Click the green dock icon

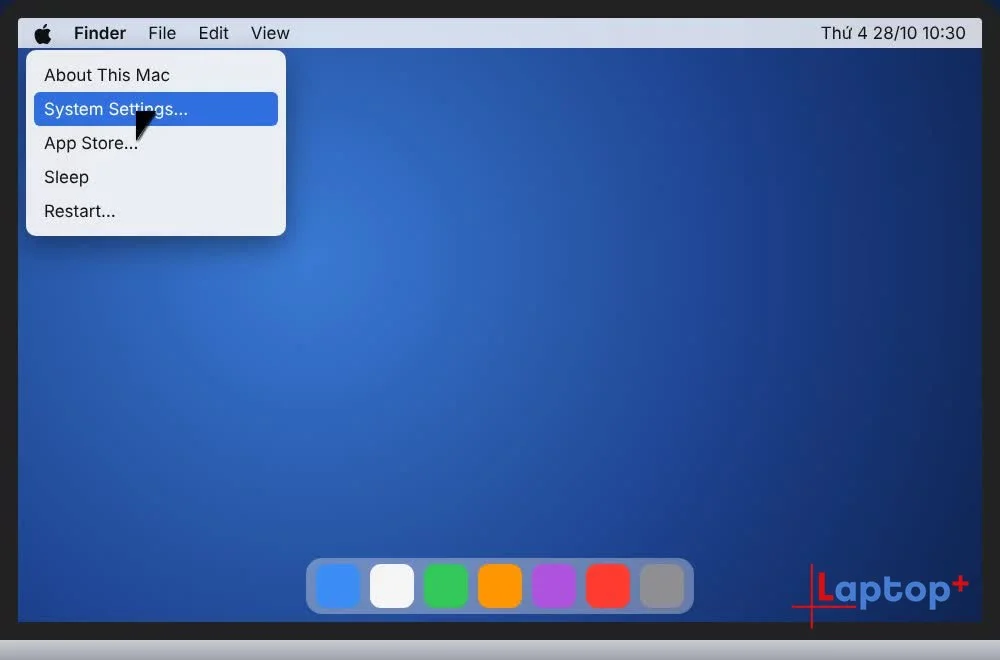click(446, 585)
